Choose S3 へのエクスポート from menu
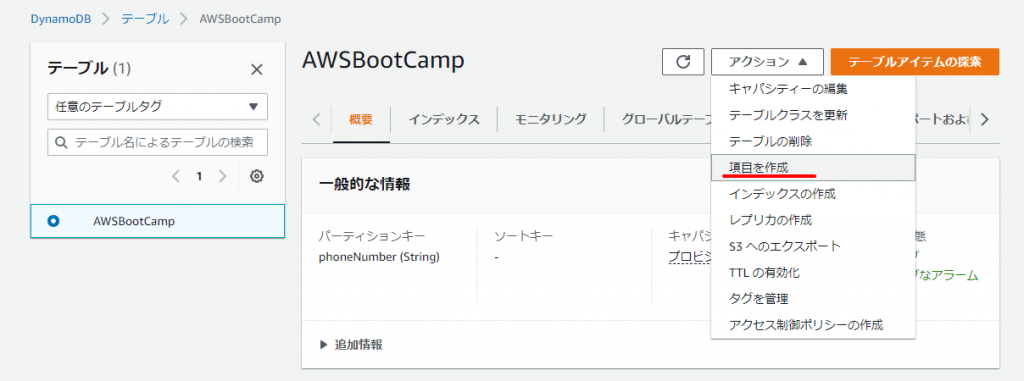1024x381 pixels. pos(813,246)
